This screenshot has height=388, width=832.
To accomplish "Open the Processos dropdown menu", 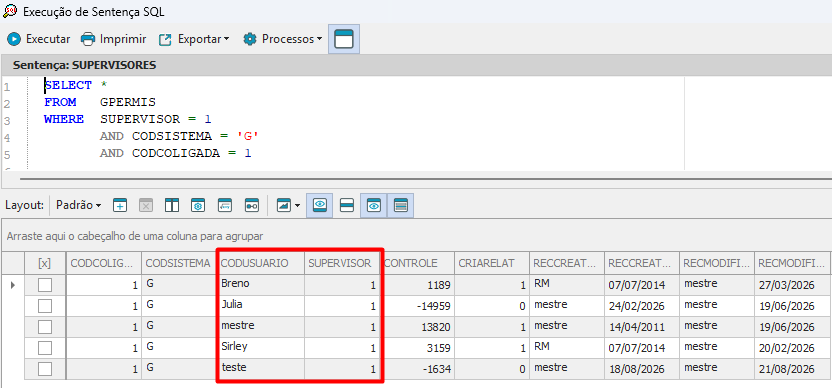I will (282, 39).
